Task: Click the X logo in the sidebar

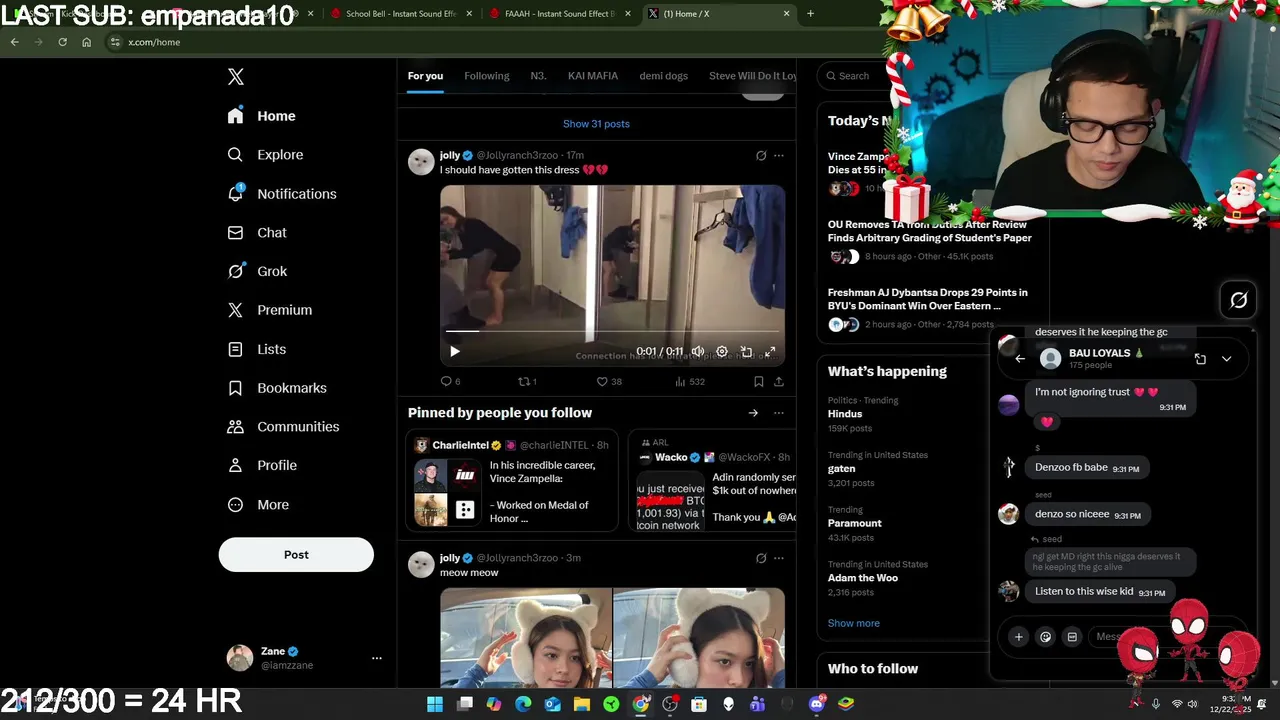Action: tap(235, 77)
